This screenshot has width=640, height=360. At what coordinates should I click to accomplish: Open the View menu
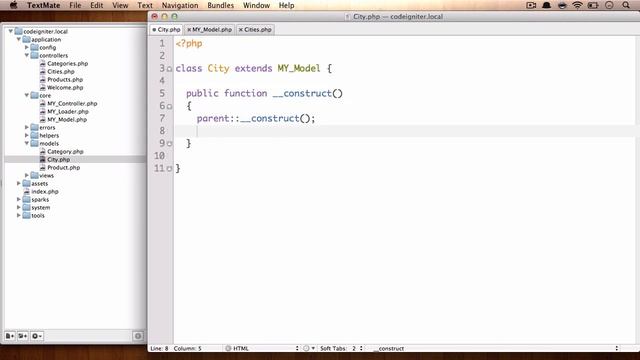point(120,5)
